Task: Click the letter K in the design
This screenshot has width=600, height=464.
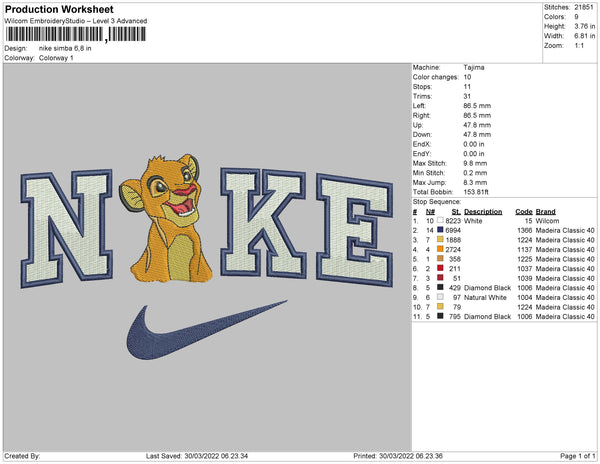Action: (x=263, y=223)
